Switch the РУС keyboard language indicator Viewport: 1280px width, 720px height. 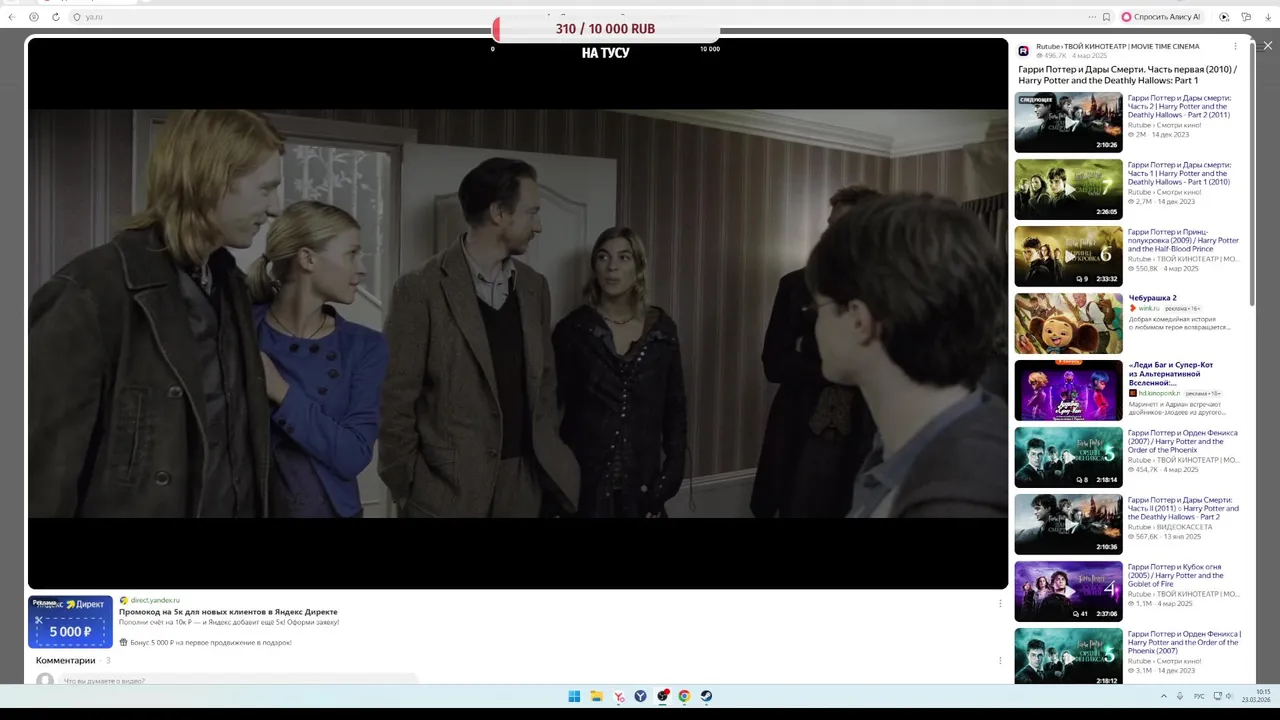[1199, 696]
